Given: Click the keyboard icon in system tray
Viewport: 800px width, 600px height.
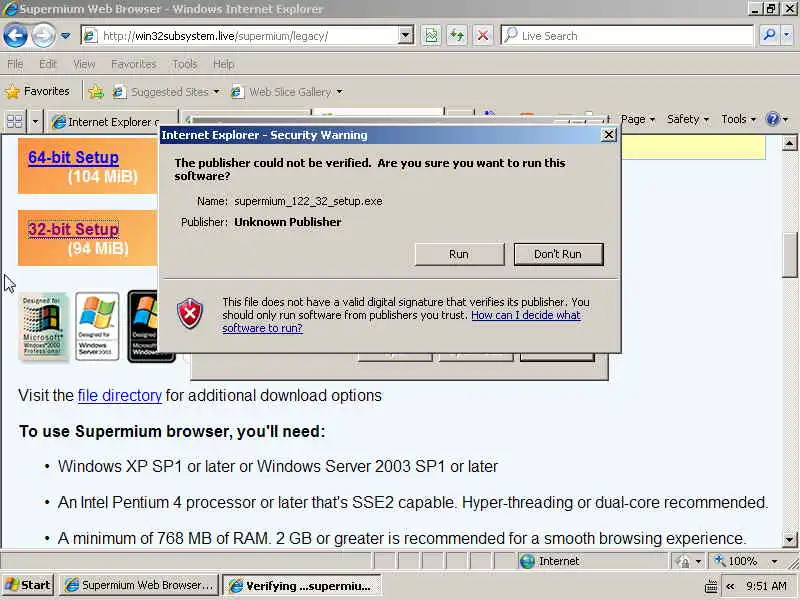Looking at the screenshot, I should click(711, 586).
